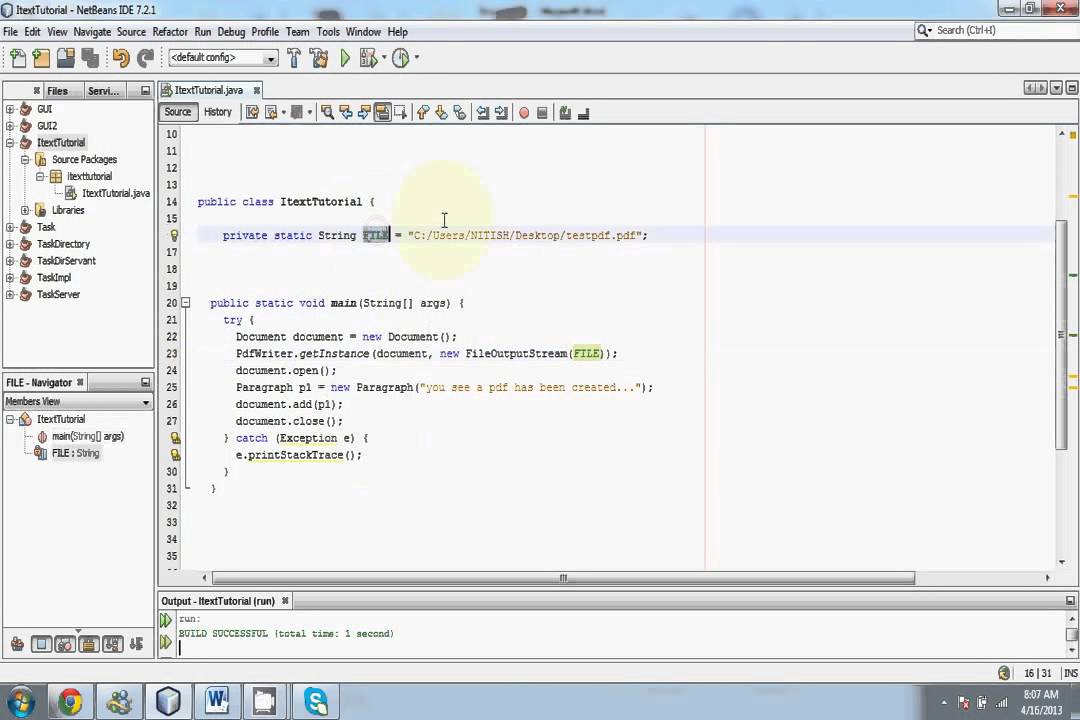Click the Clean and Build icon

pyautogui.click(x=319, y=59)
